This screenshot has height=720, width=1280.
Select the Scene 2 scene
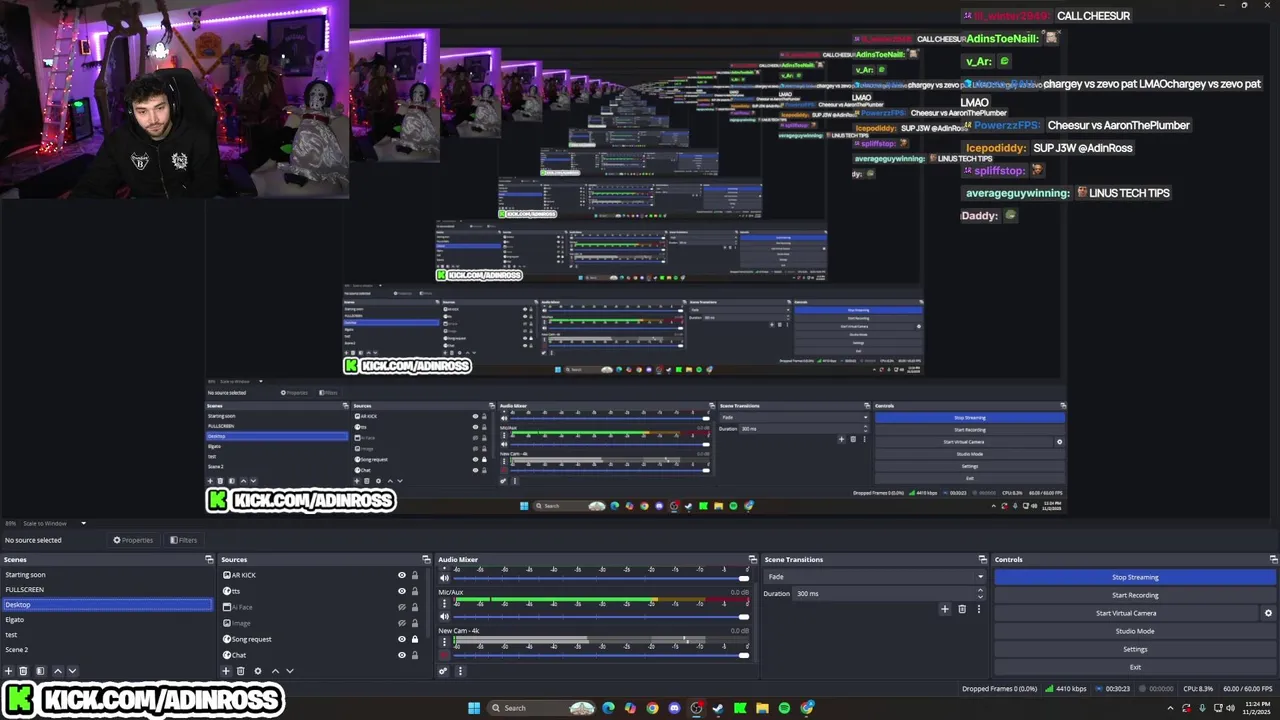[x=106, y=650]
